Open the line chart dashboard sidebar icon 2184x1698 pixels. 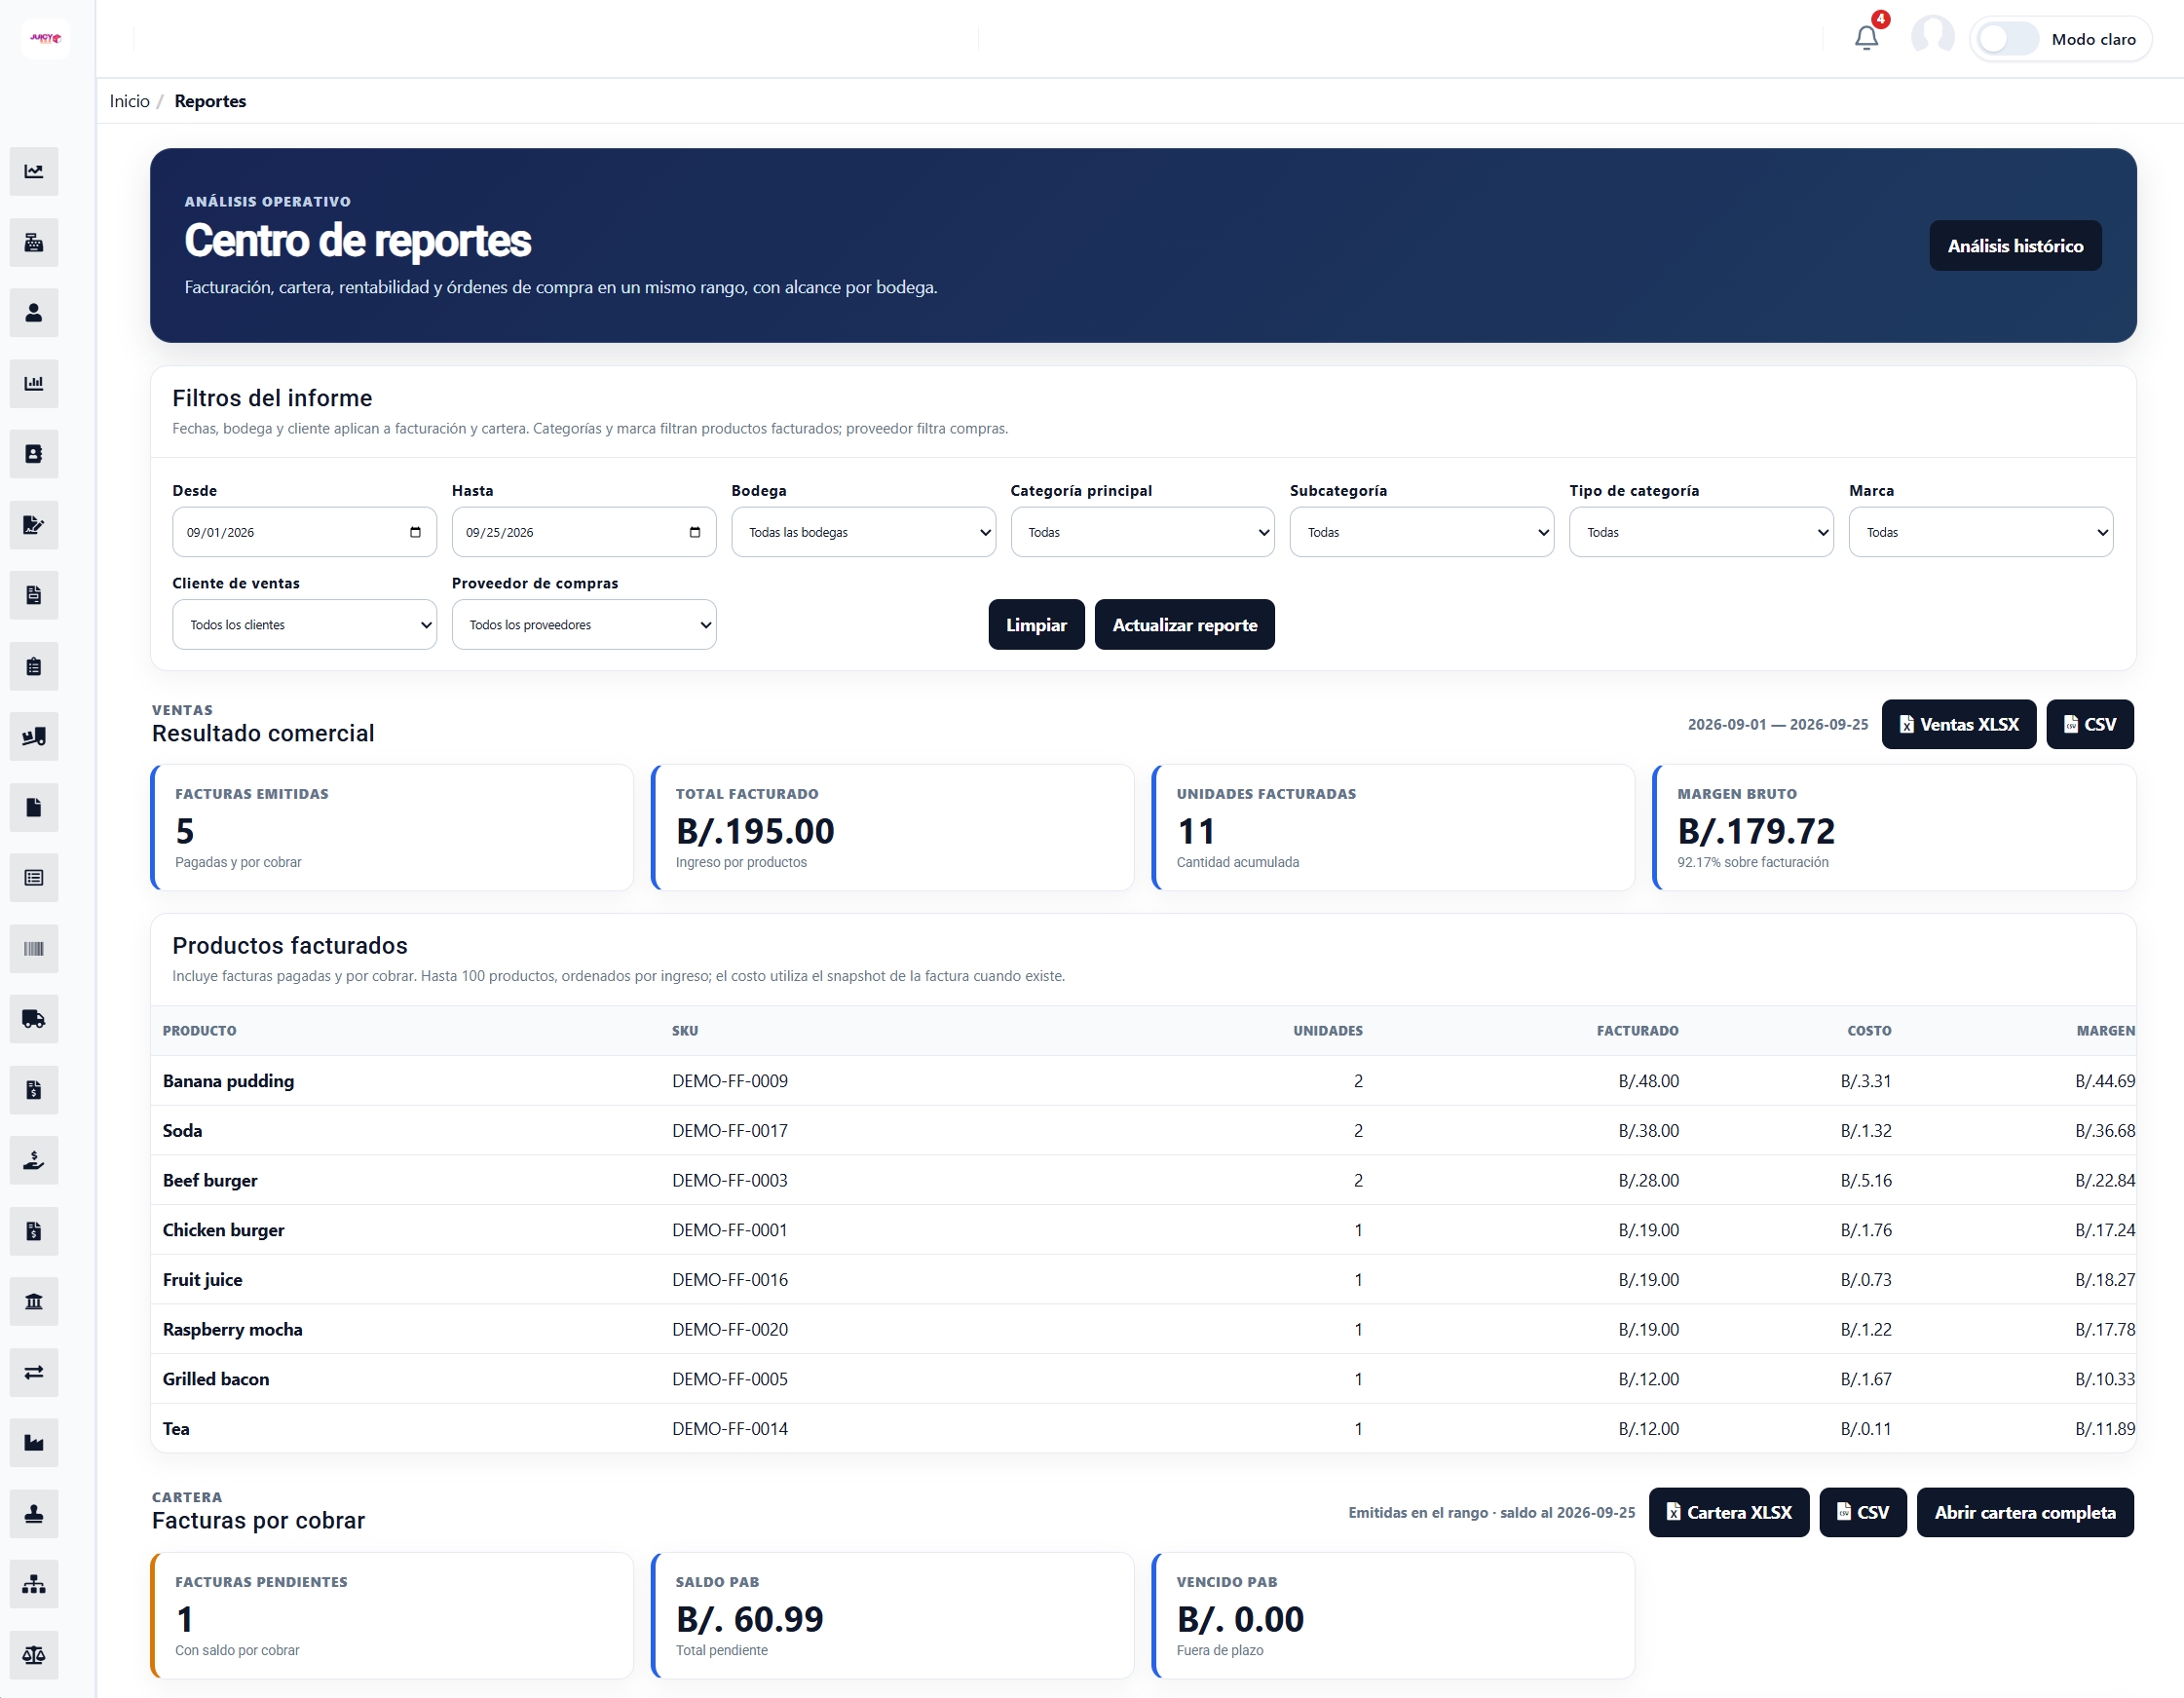[34, 172]
